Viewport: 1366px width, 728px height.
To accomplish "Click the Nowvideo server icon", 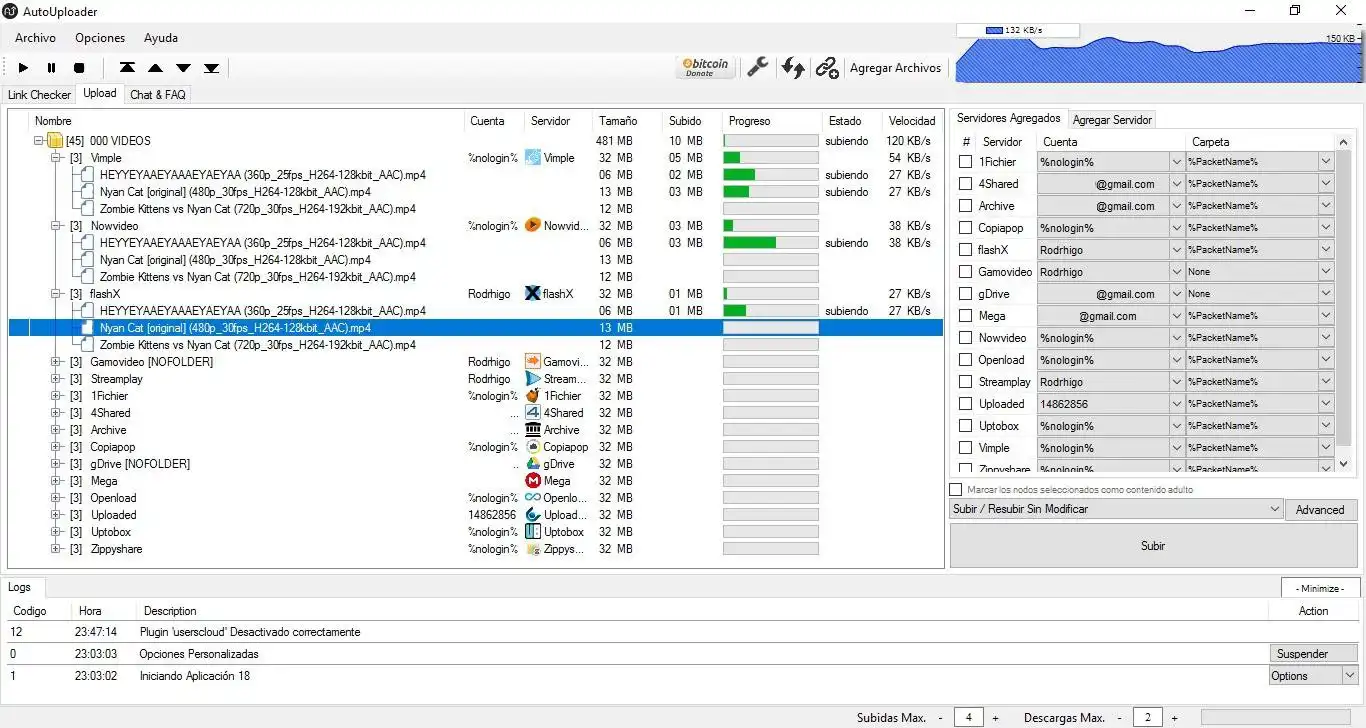I will click(533, 226).
